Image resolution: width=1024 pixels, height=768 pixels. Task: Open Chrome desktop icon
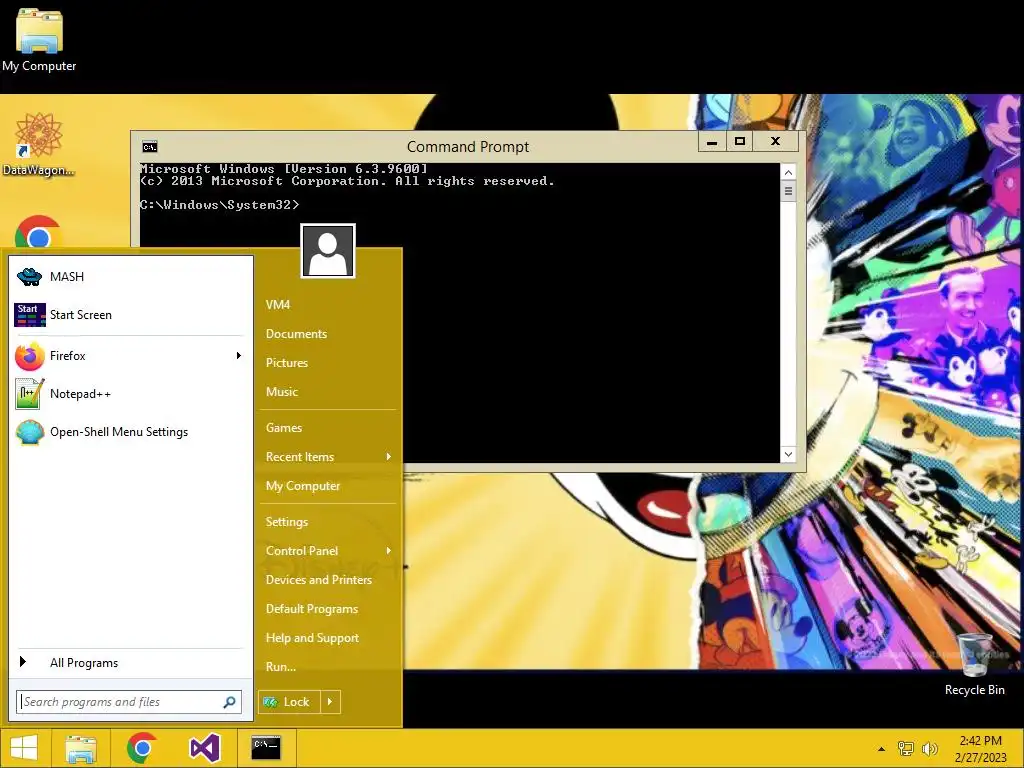(x=38, y=232)
